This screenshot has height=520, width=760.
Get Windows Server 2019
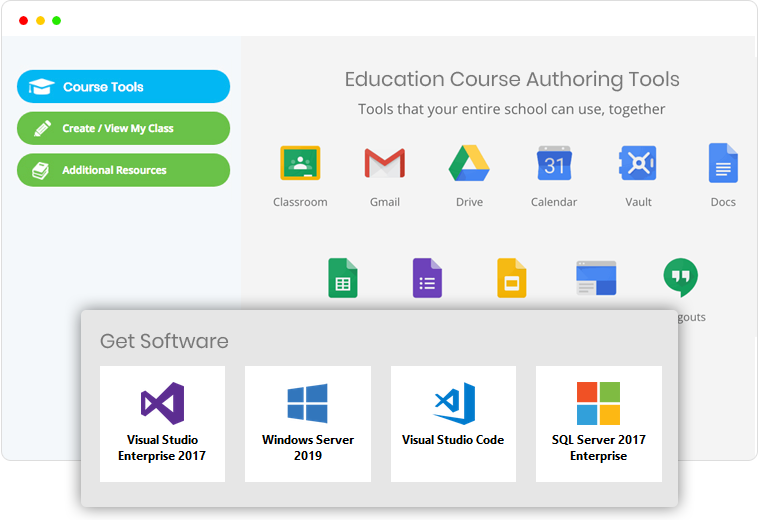click(308, 424)
